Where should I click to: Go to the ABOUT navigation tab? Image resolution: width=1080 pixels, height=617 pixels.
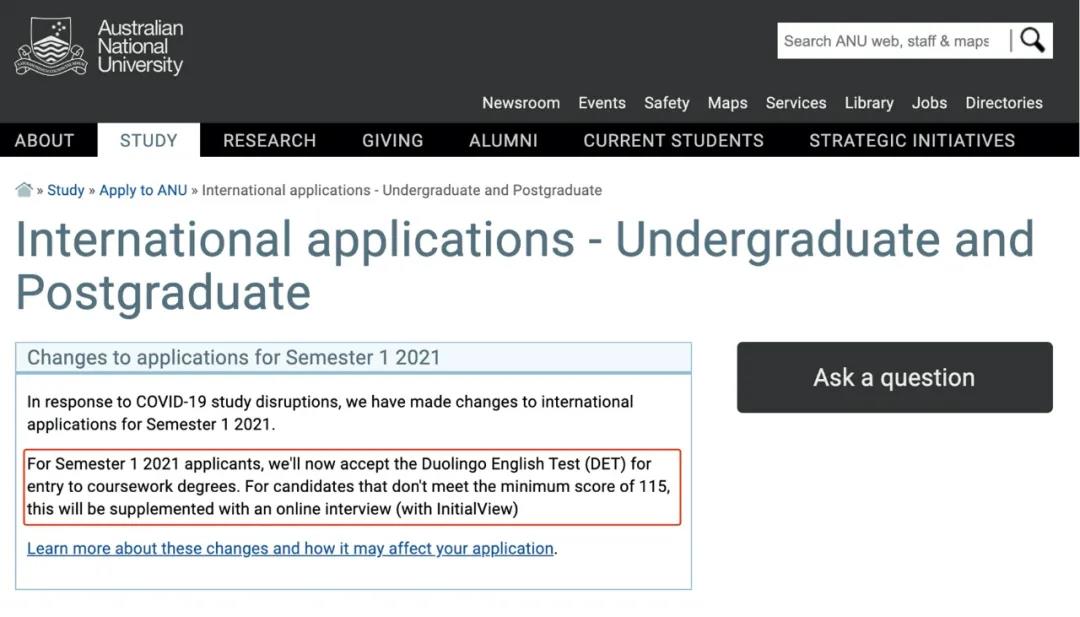(x=45, y=140)
